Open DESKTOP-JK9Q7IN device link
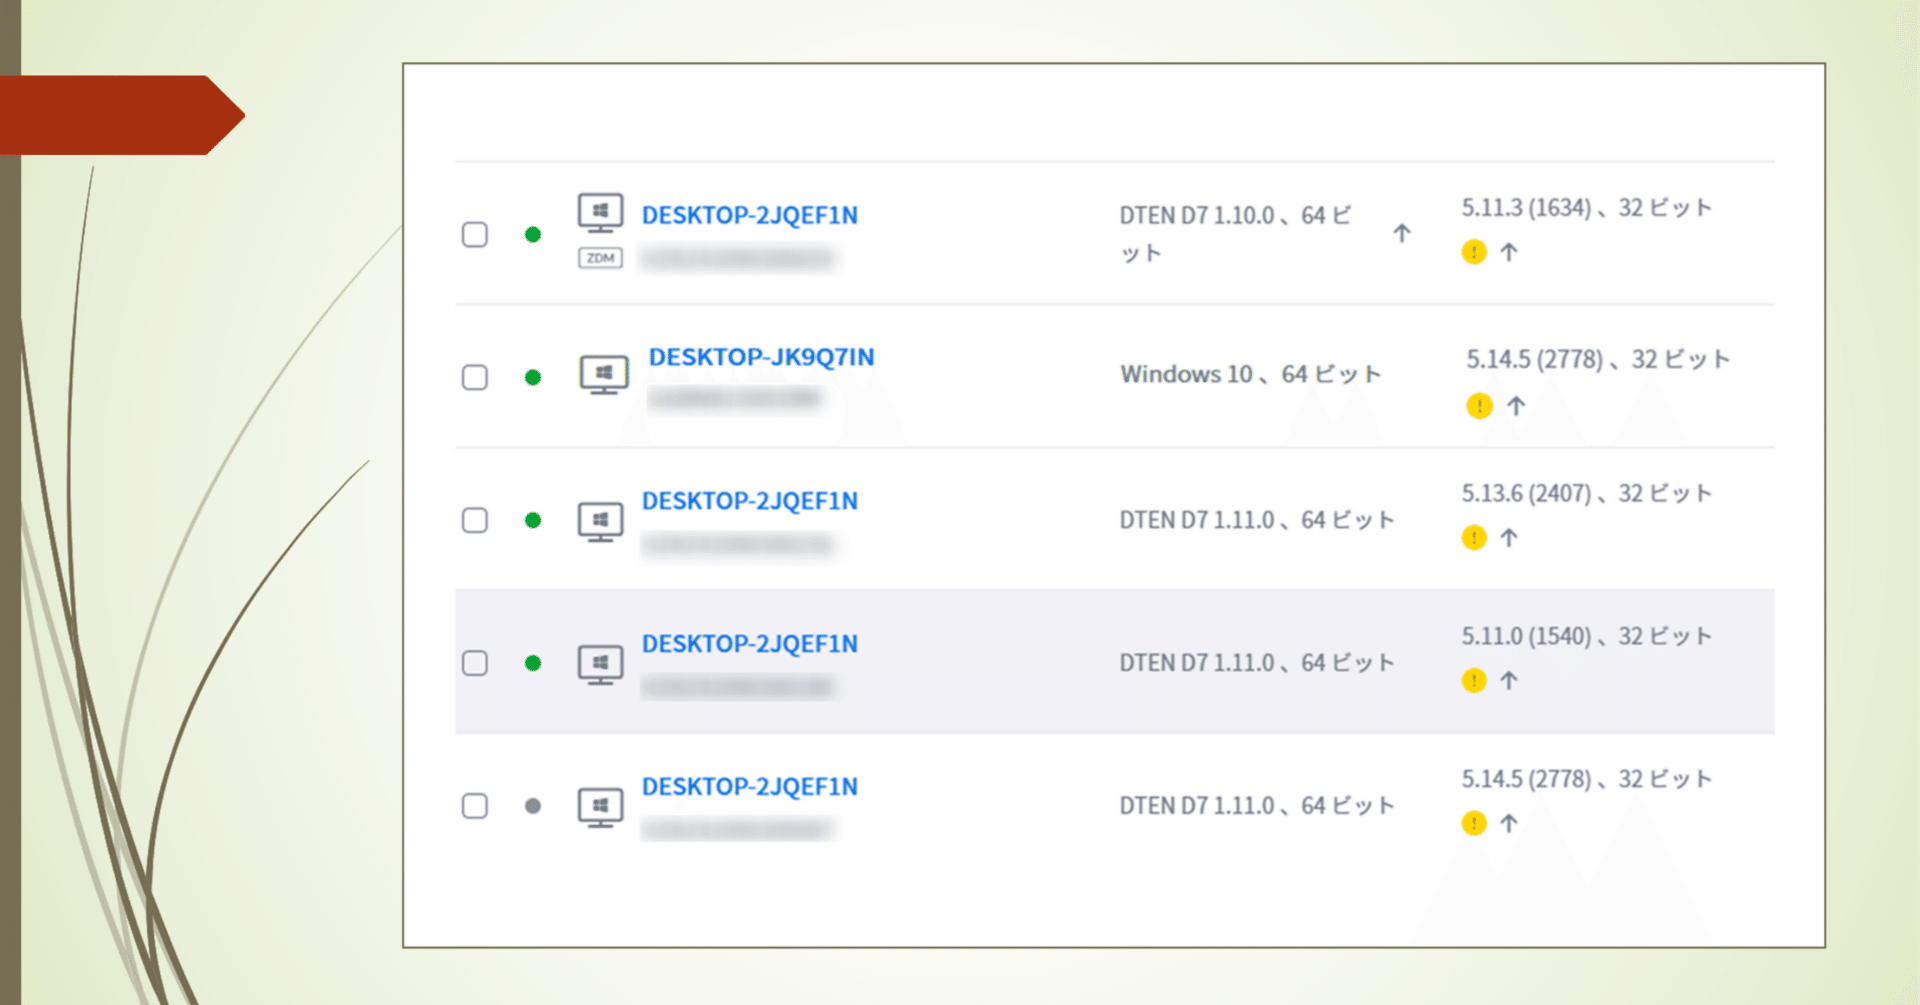 pos(761,357)
